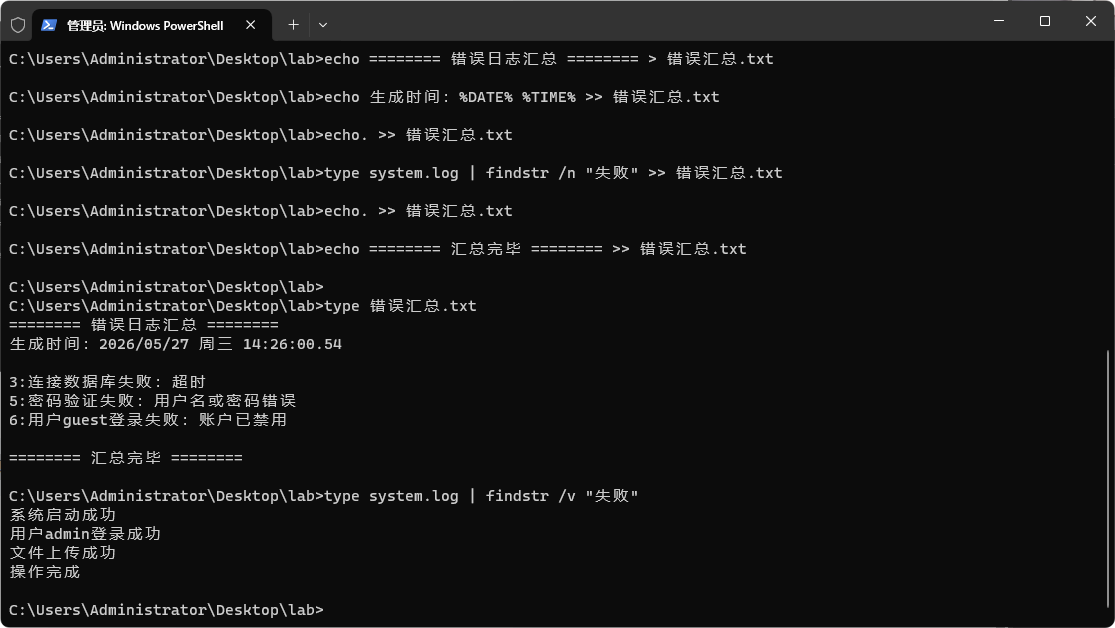The height and width of the screenshot is (628, 1115).
Task: Minimize the terminal window
Action: (x=998, y=21)
